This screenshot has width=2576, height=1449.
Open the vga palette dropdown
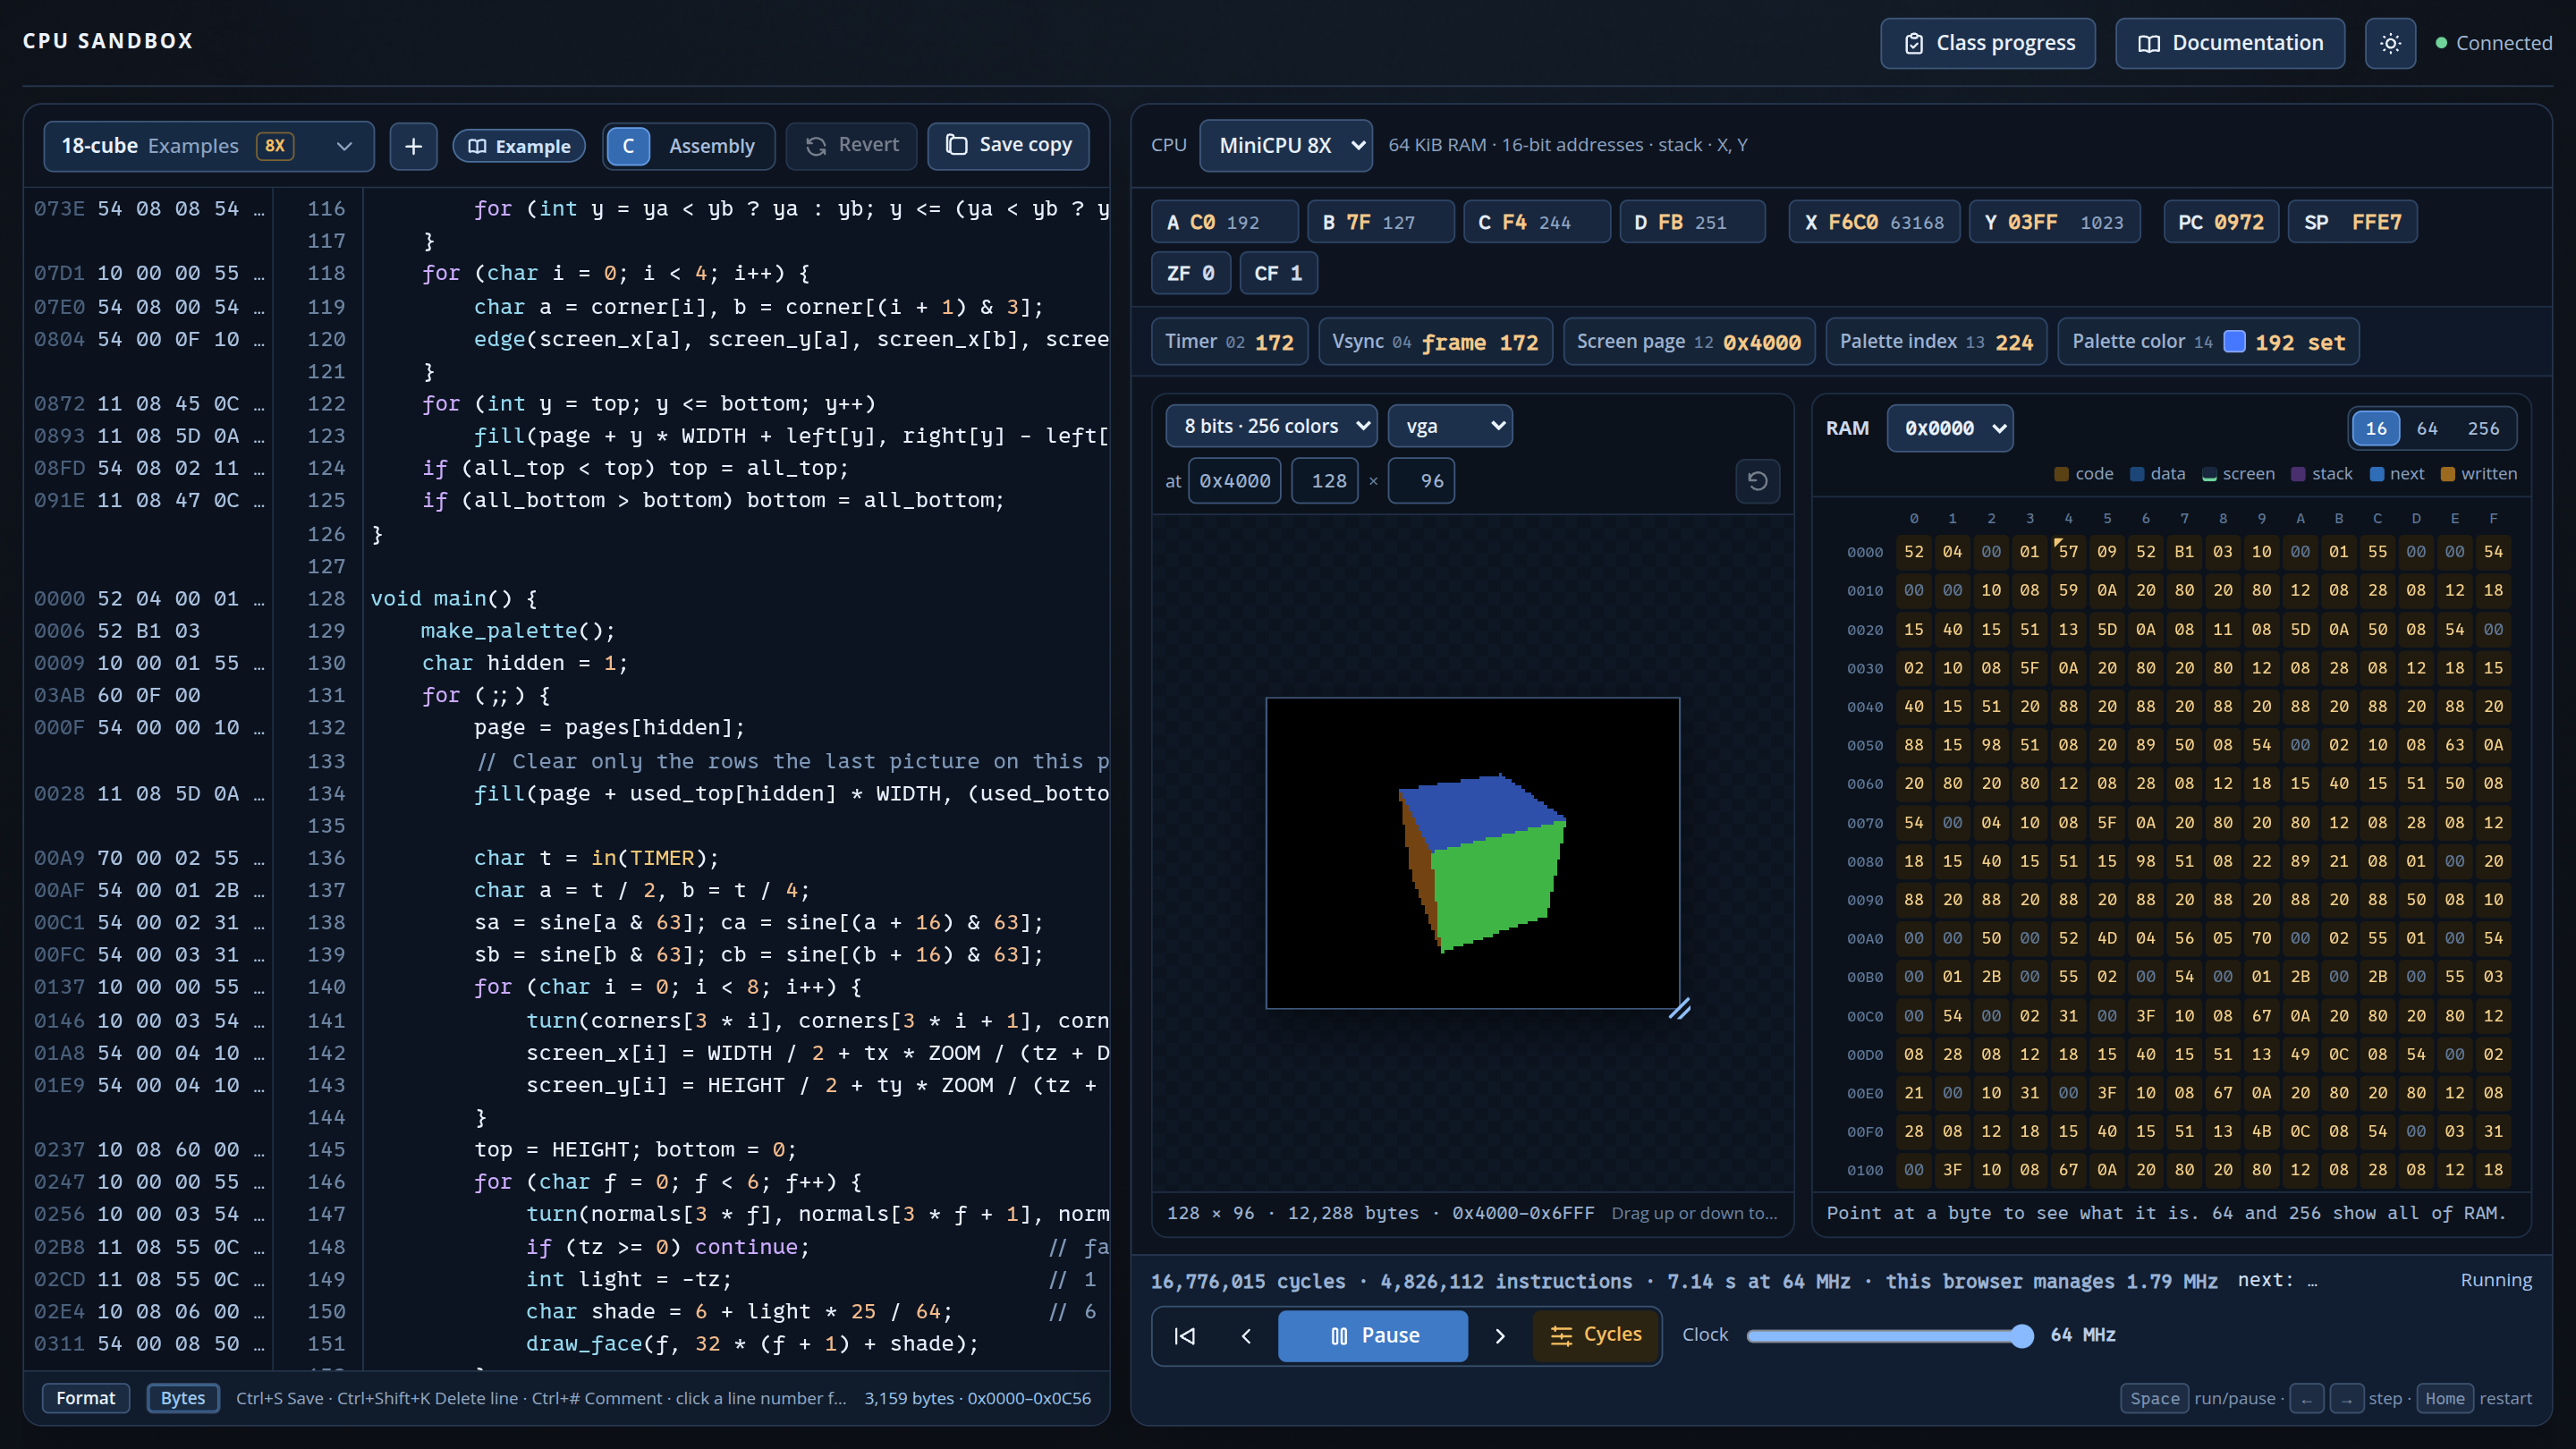pos(1450,426)
